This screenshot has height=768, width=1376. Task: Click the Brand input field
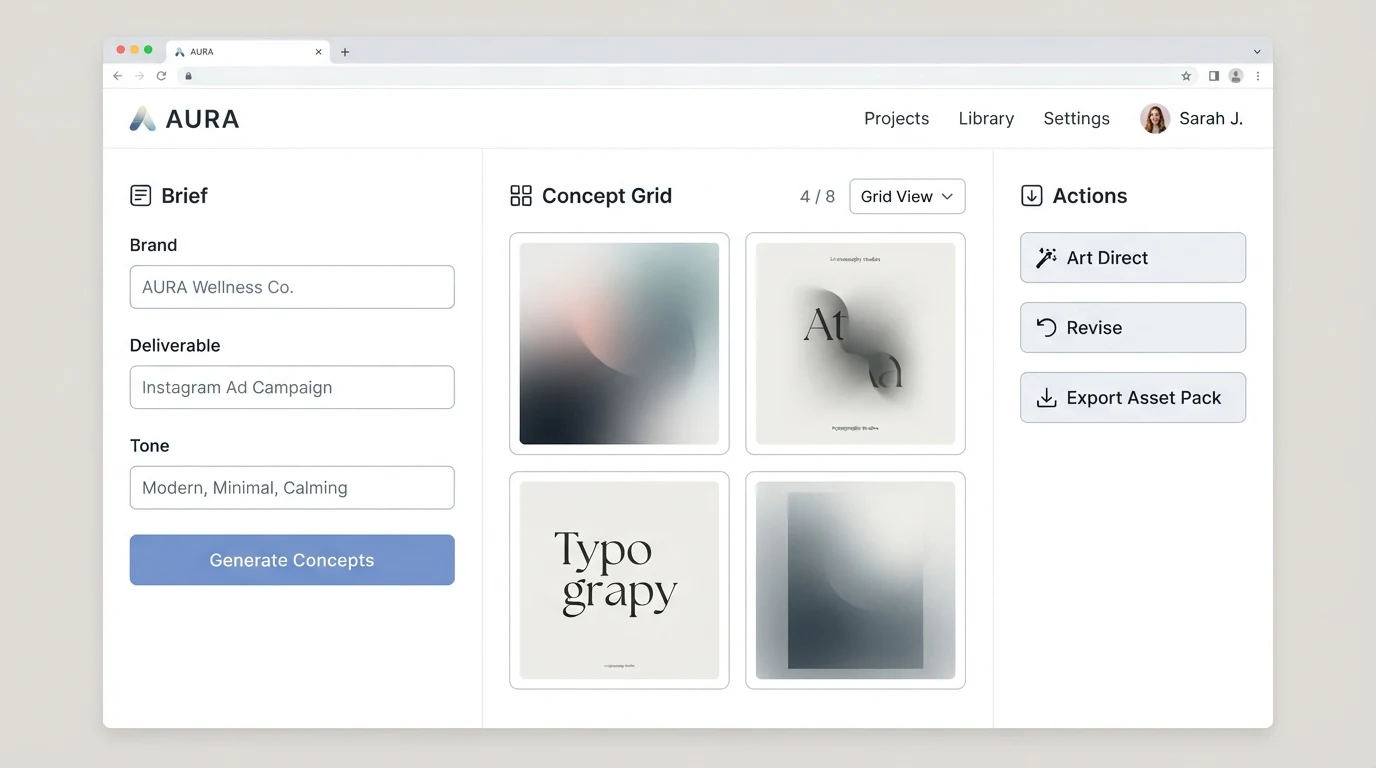click(292, 287)
